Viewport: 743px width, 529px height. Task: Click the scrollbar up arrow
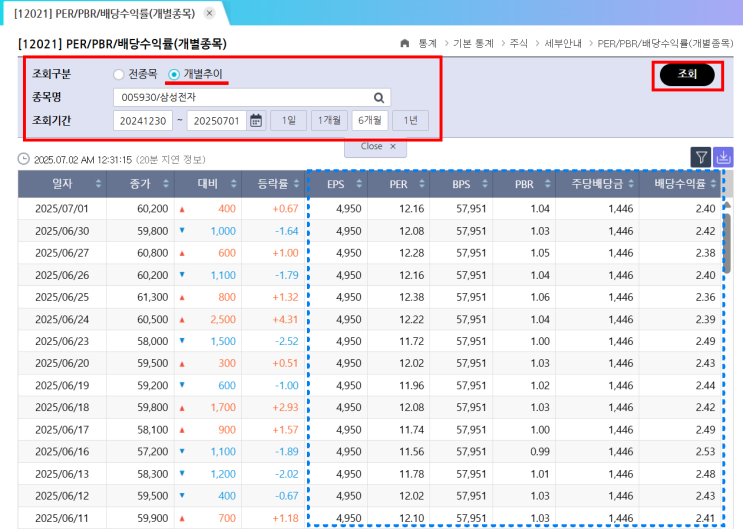click(x=727, y=205)
